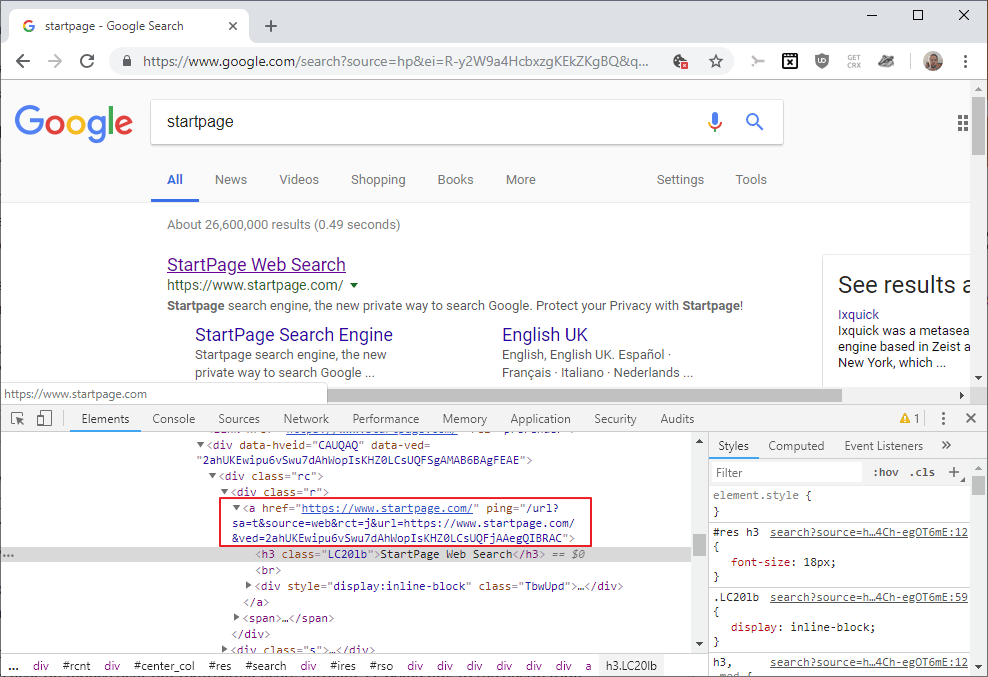Open the Ixquick link in side panel

tap(858, 315)
